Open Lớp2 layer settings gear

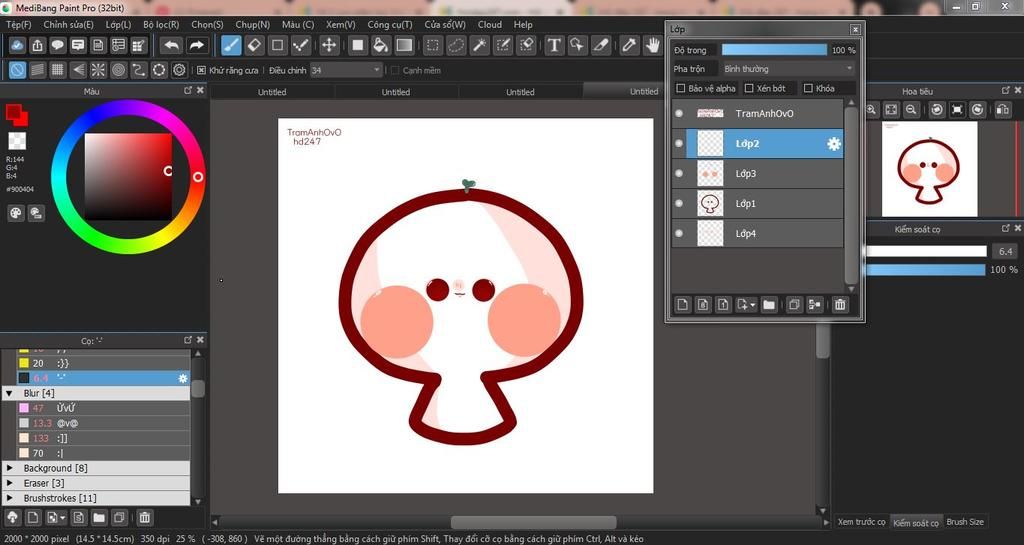[x=833, y=144]
